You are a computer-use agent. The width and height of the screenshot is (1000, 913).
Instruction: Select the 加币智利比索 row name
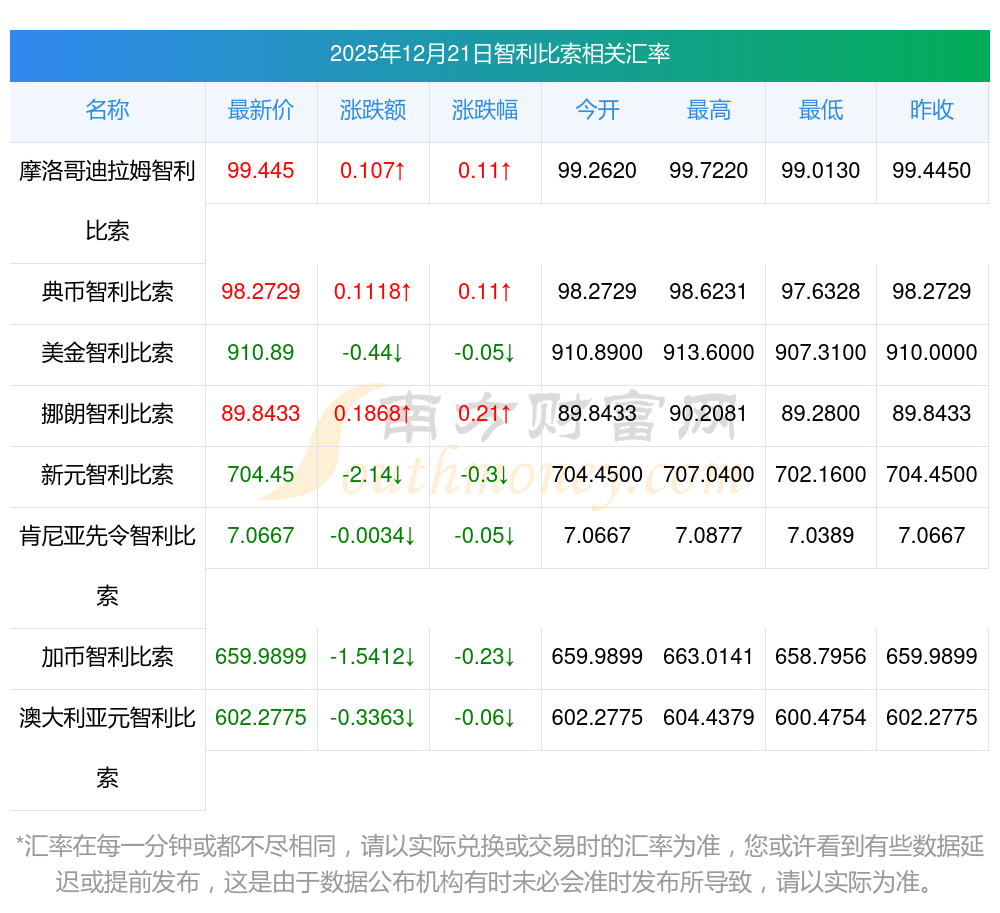107,657
